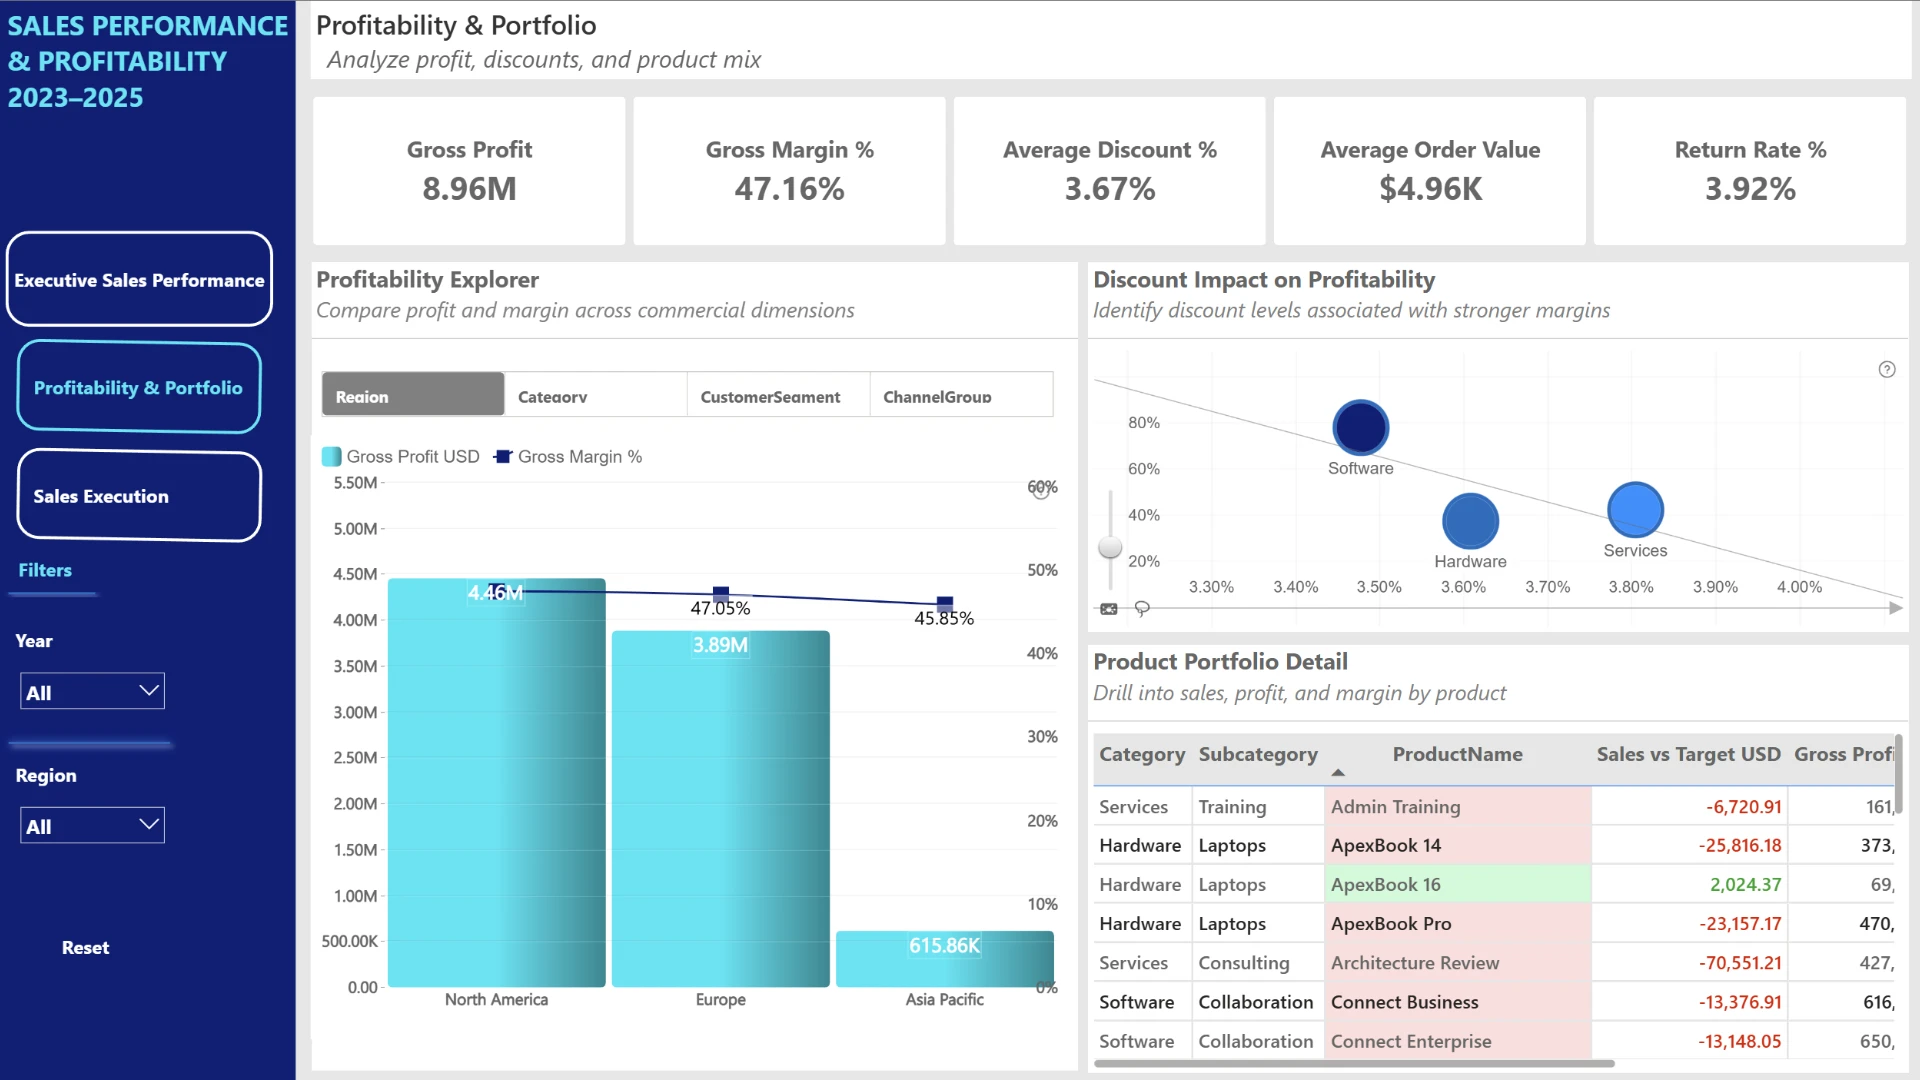Click the table's vertical scrollbar
This screenshot has height=1080, width=1920.
point(1898,773)
